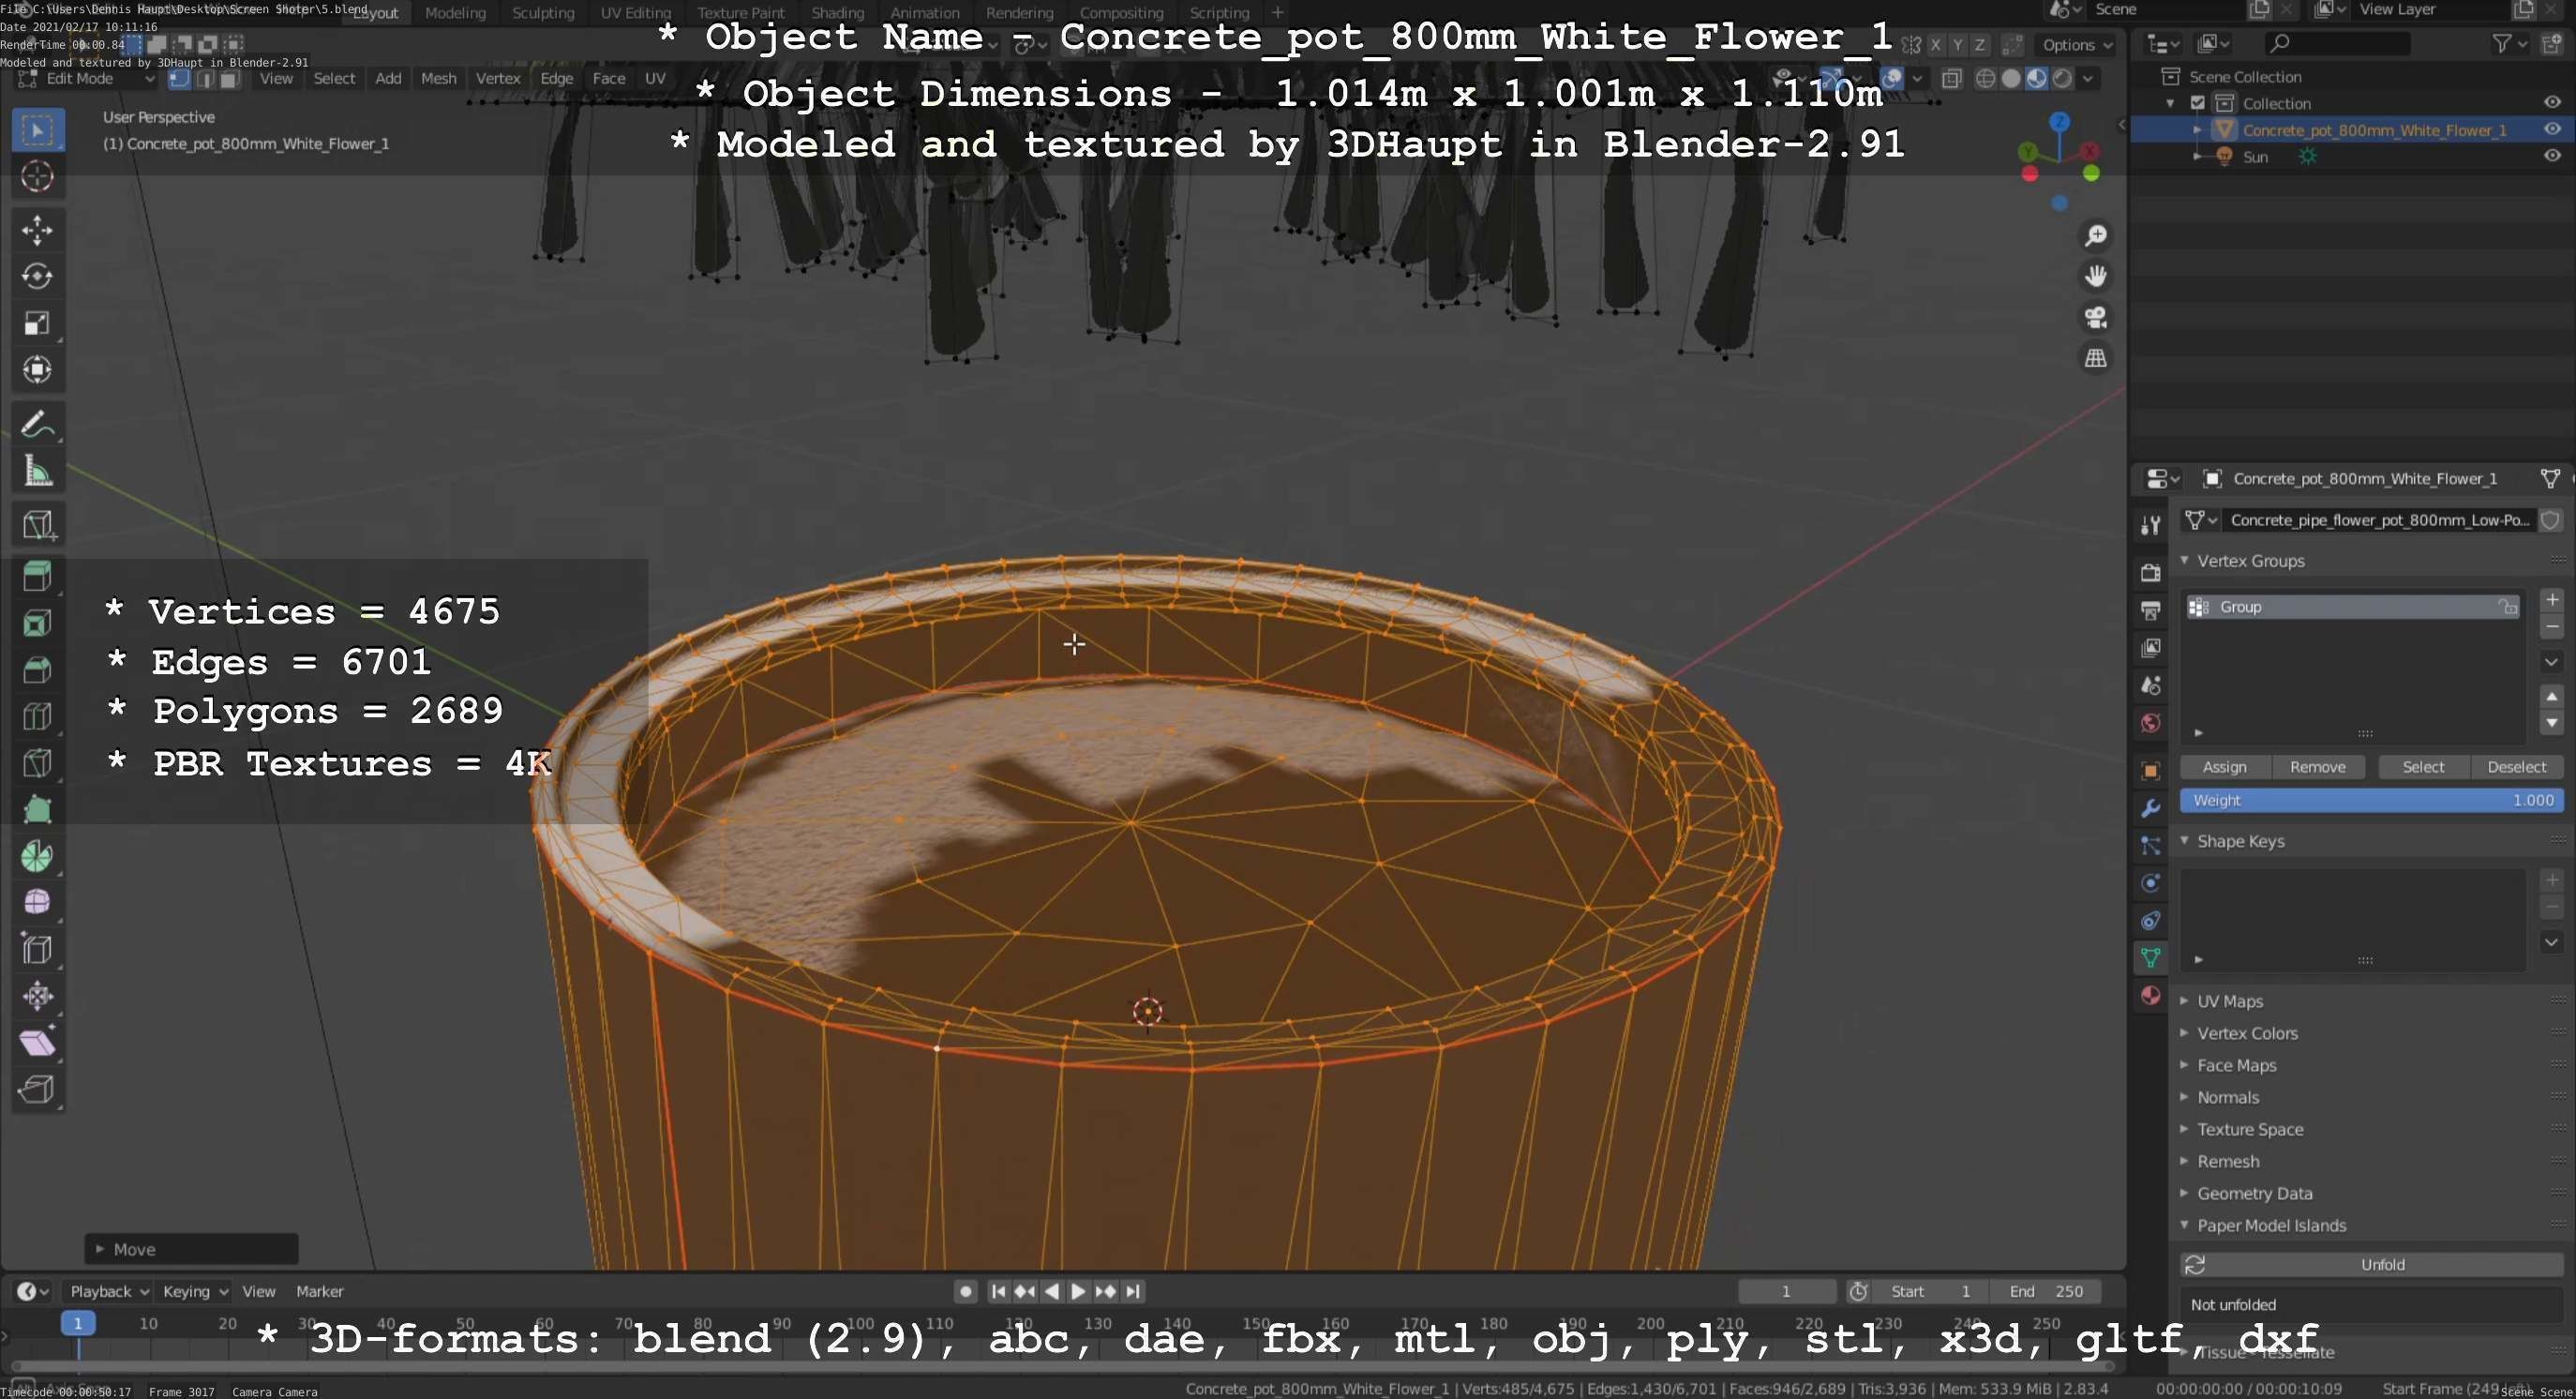Select the Move tool in toolbar
2576x1399 pixels.
(37, 230)
